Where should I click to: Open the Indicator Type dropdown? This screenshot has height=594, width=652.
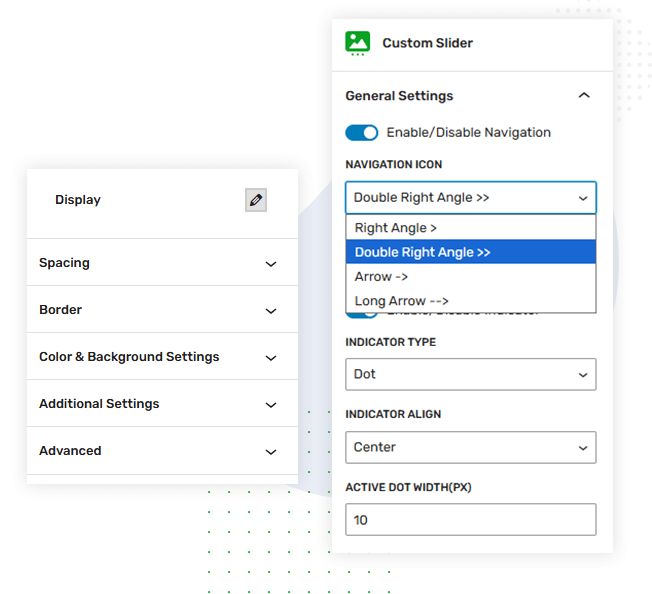pyautogui.click(x=470, y=374)
